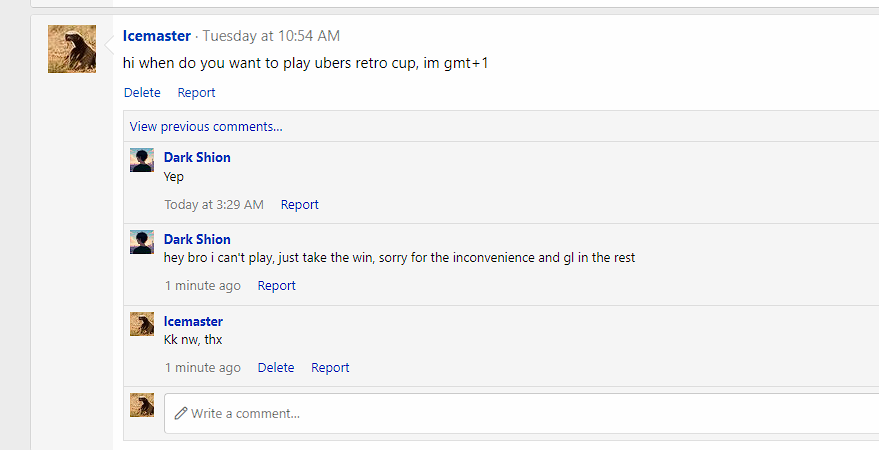
Task: Open Icemaster's profile from the post header name
Action: point(157,36)
